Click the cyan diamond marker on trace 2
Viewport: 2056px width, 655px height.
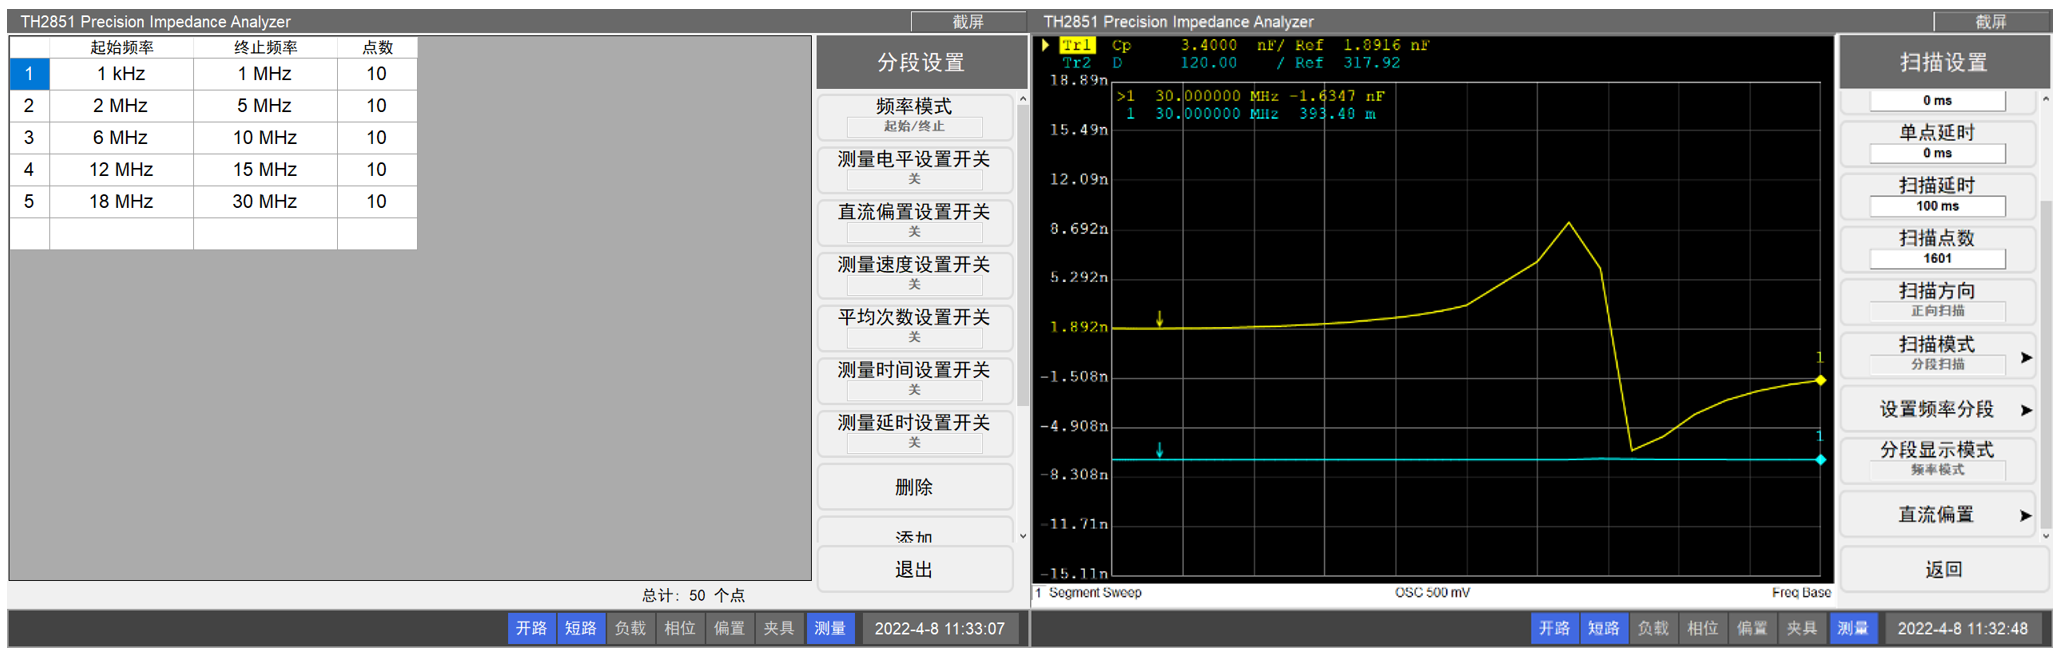[x=1820, y=460]
